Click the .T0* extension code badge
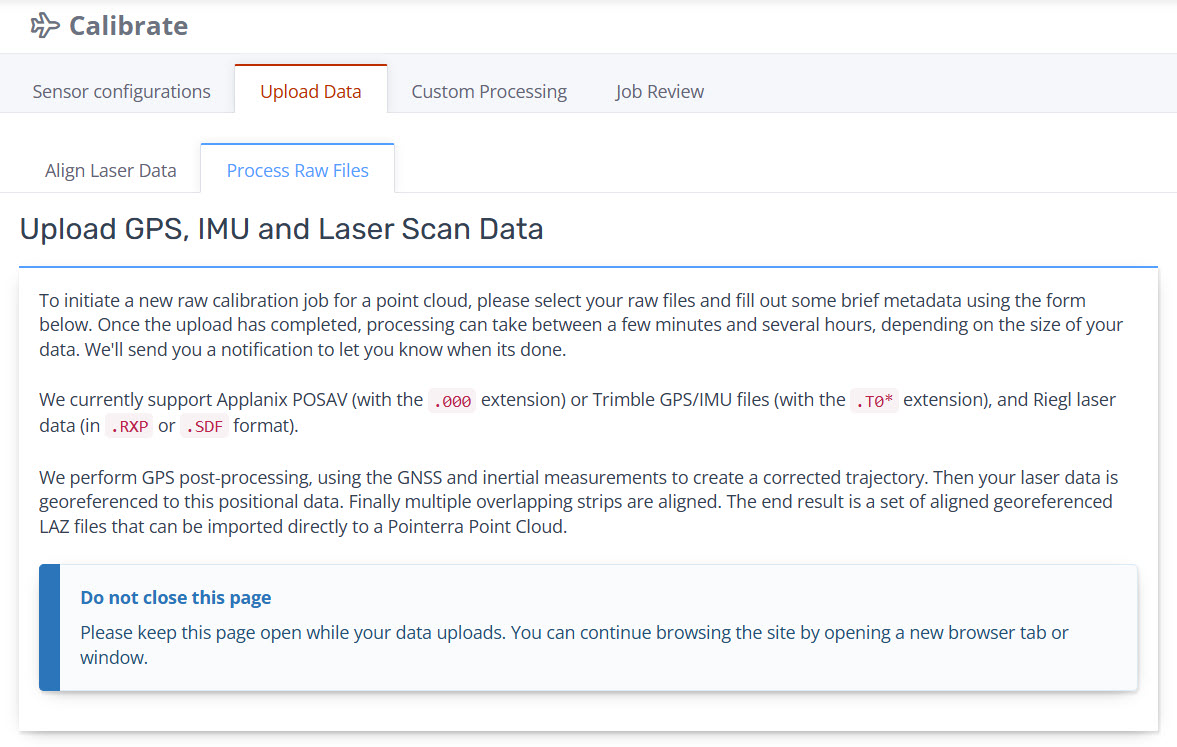Image resolution: width=1177 pixels, height=747 pixels. tap(874, 400)
